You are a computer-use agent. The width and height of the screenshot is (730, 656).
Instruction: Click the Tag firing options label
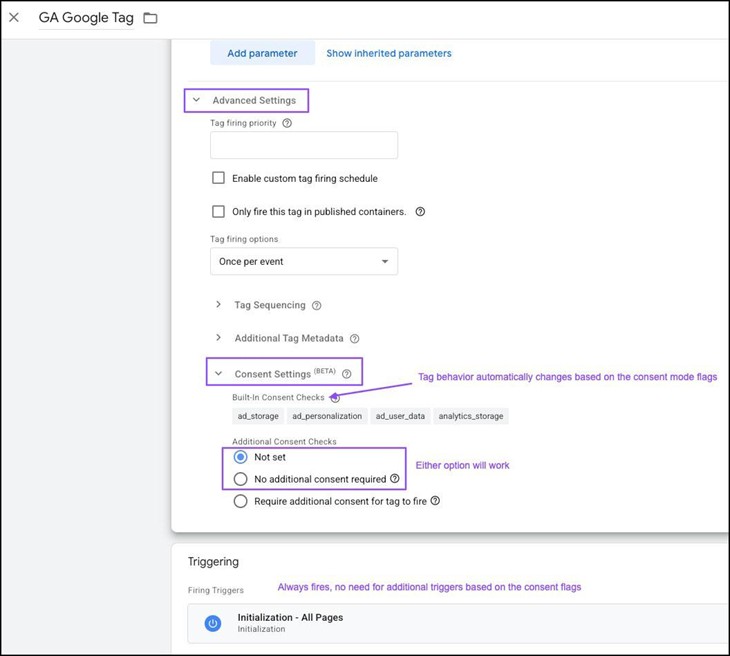tap(244, 239)
